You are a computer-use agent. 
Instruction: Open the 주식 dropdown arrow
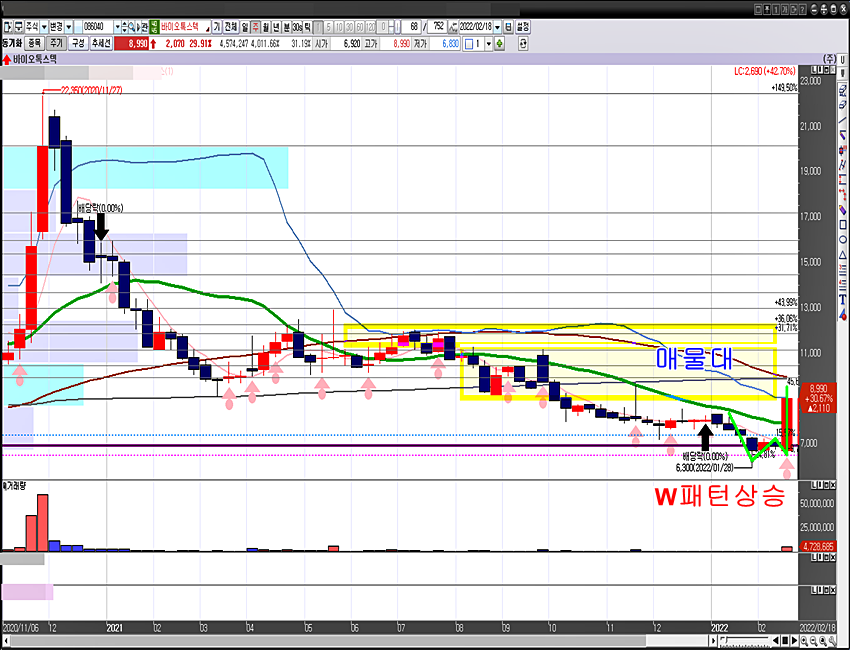44,27
